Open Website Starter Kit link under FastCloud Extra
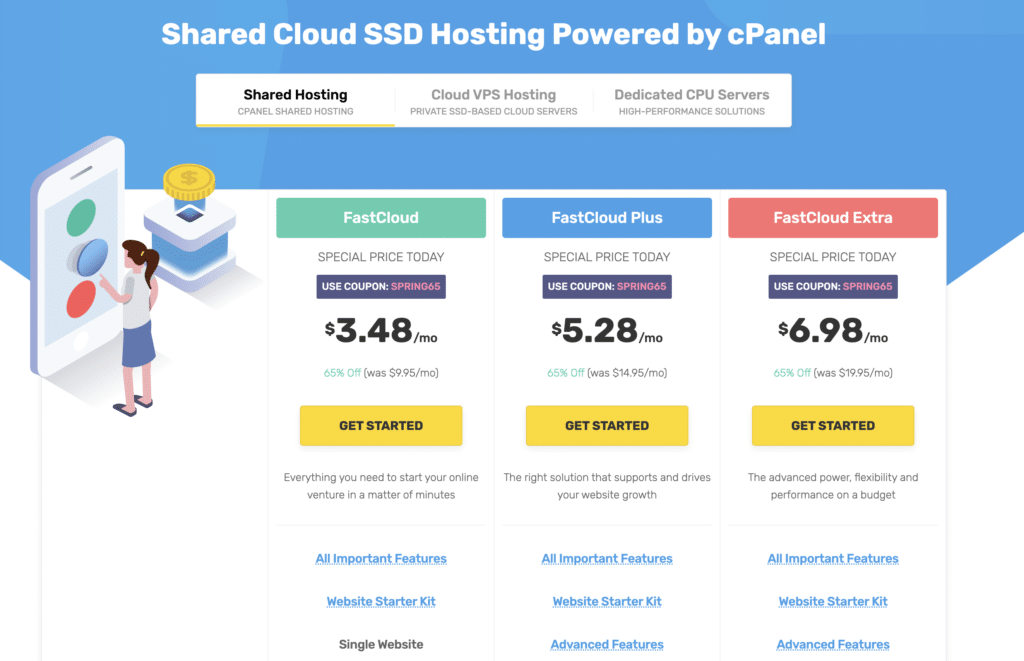The width and height of the screenshot is (1024, 661). 833,601
